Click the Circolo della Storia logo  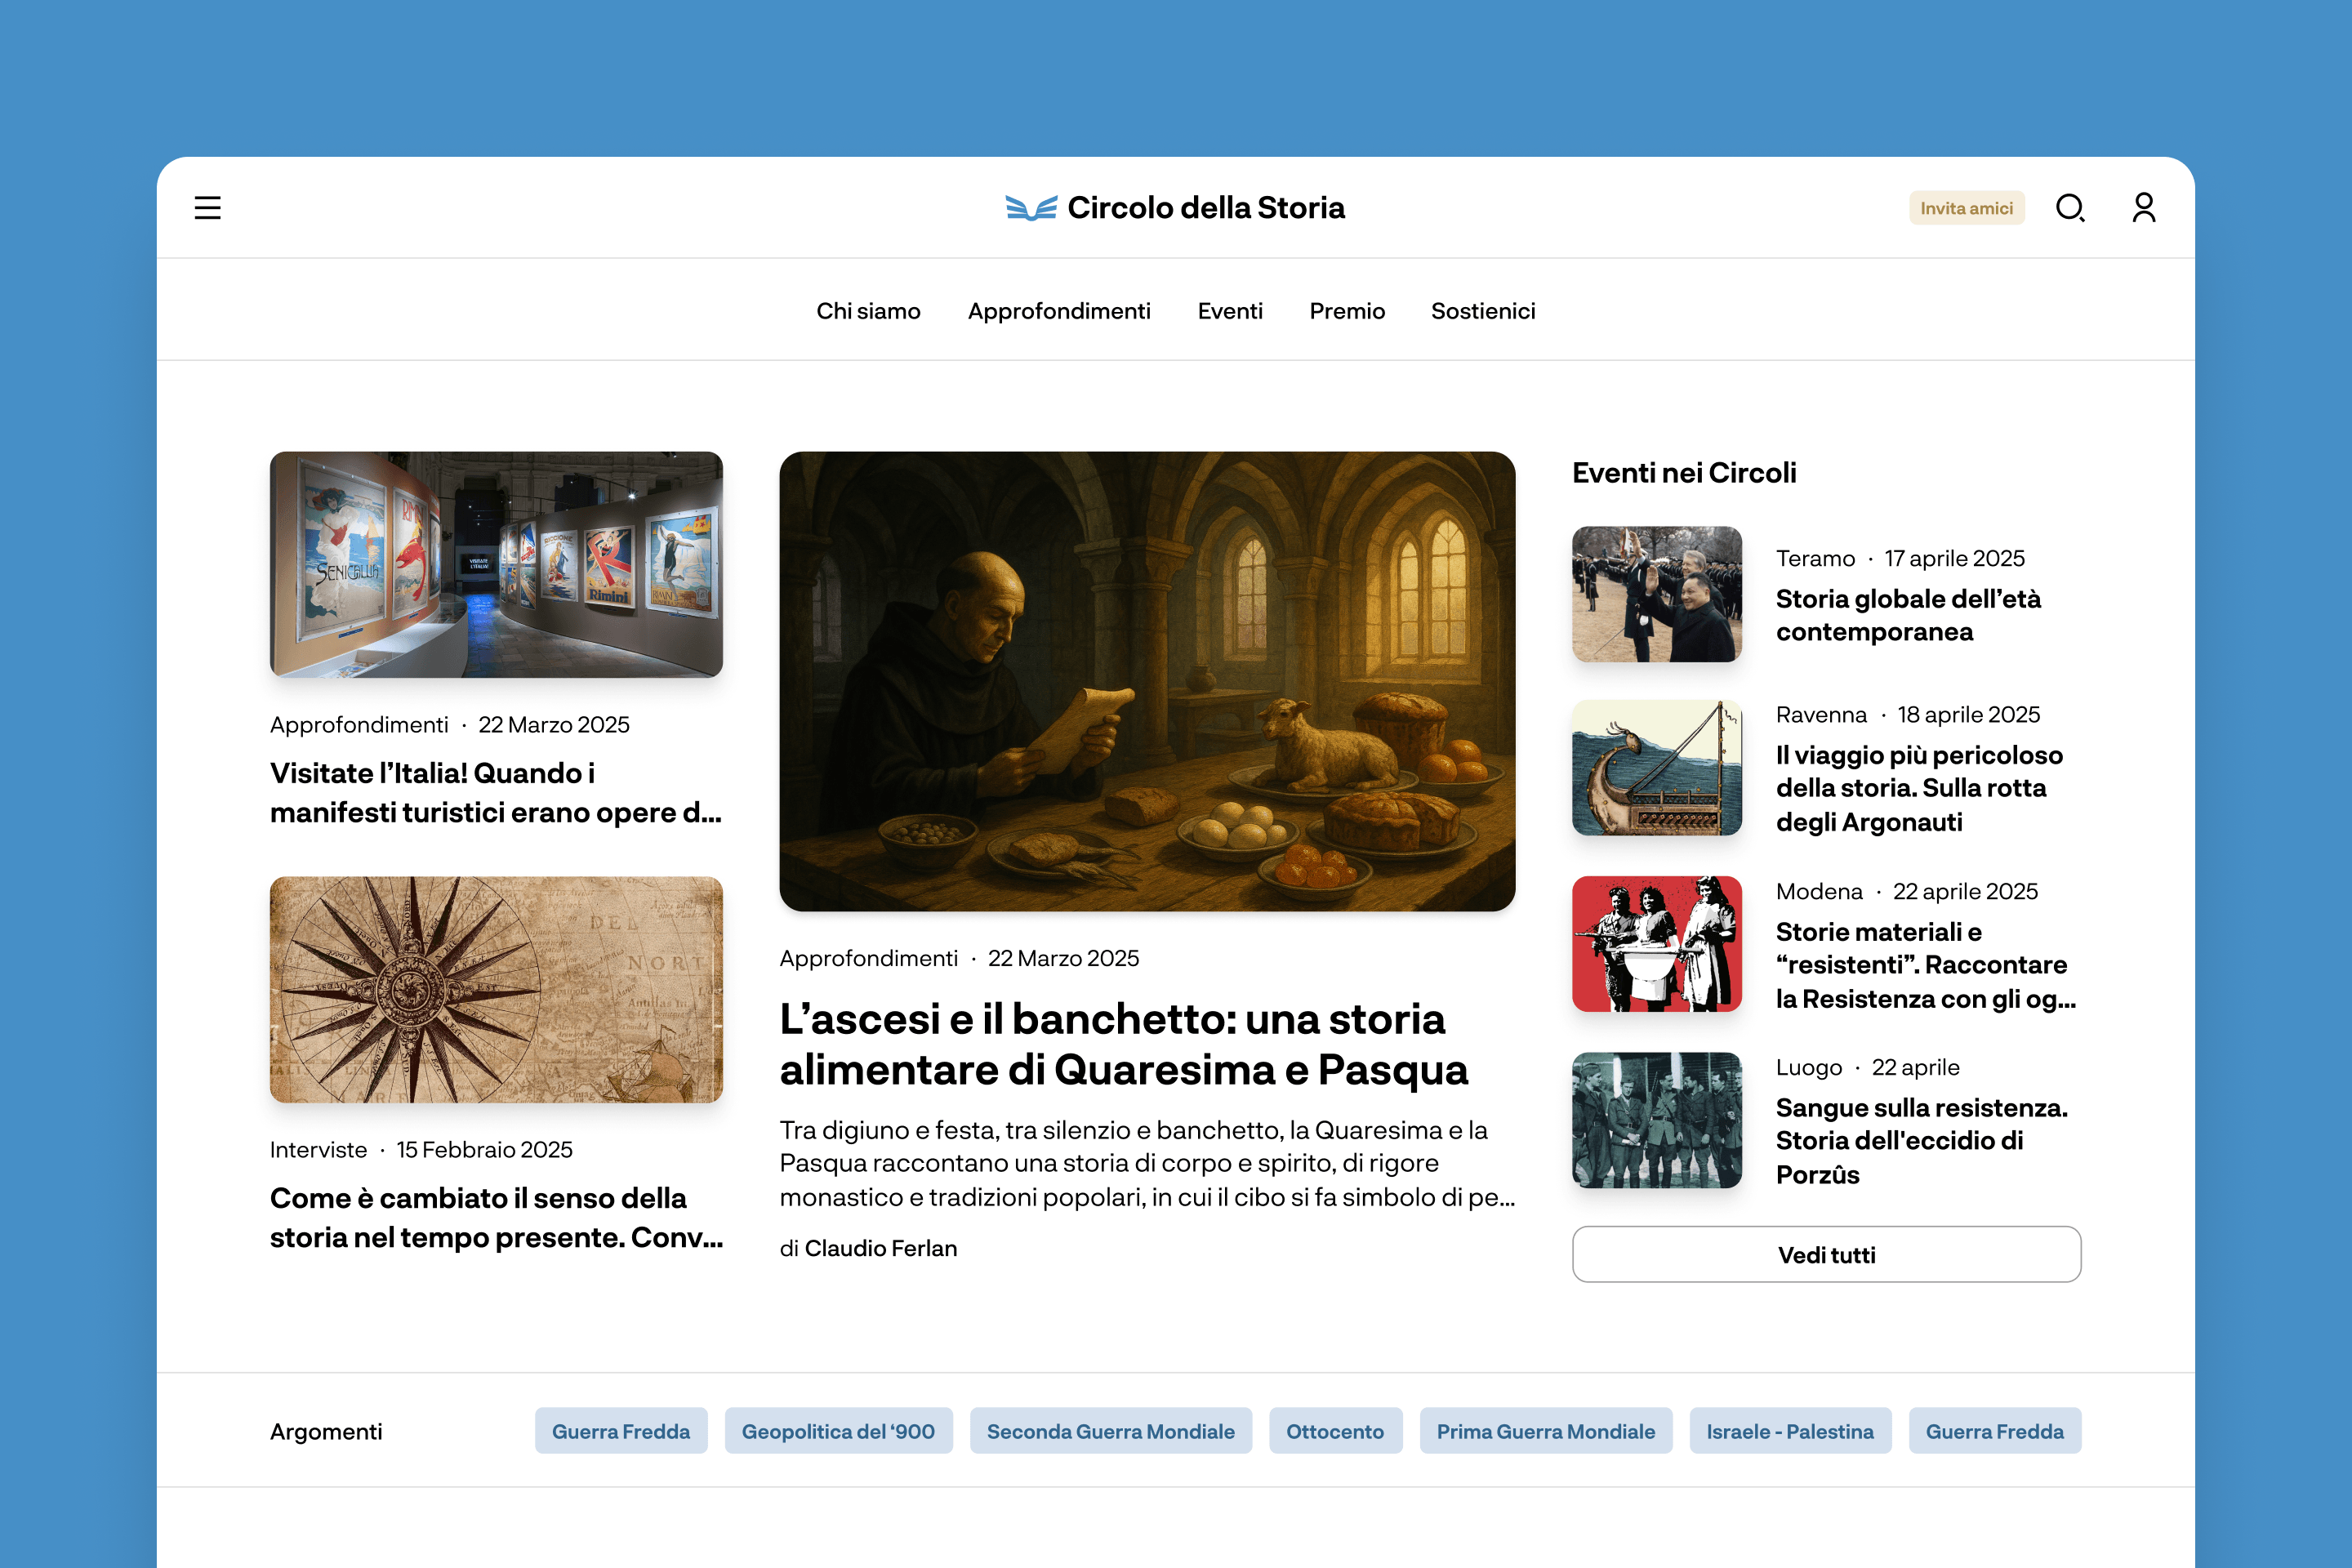point(1175,208)
